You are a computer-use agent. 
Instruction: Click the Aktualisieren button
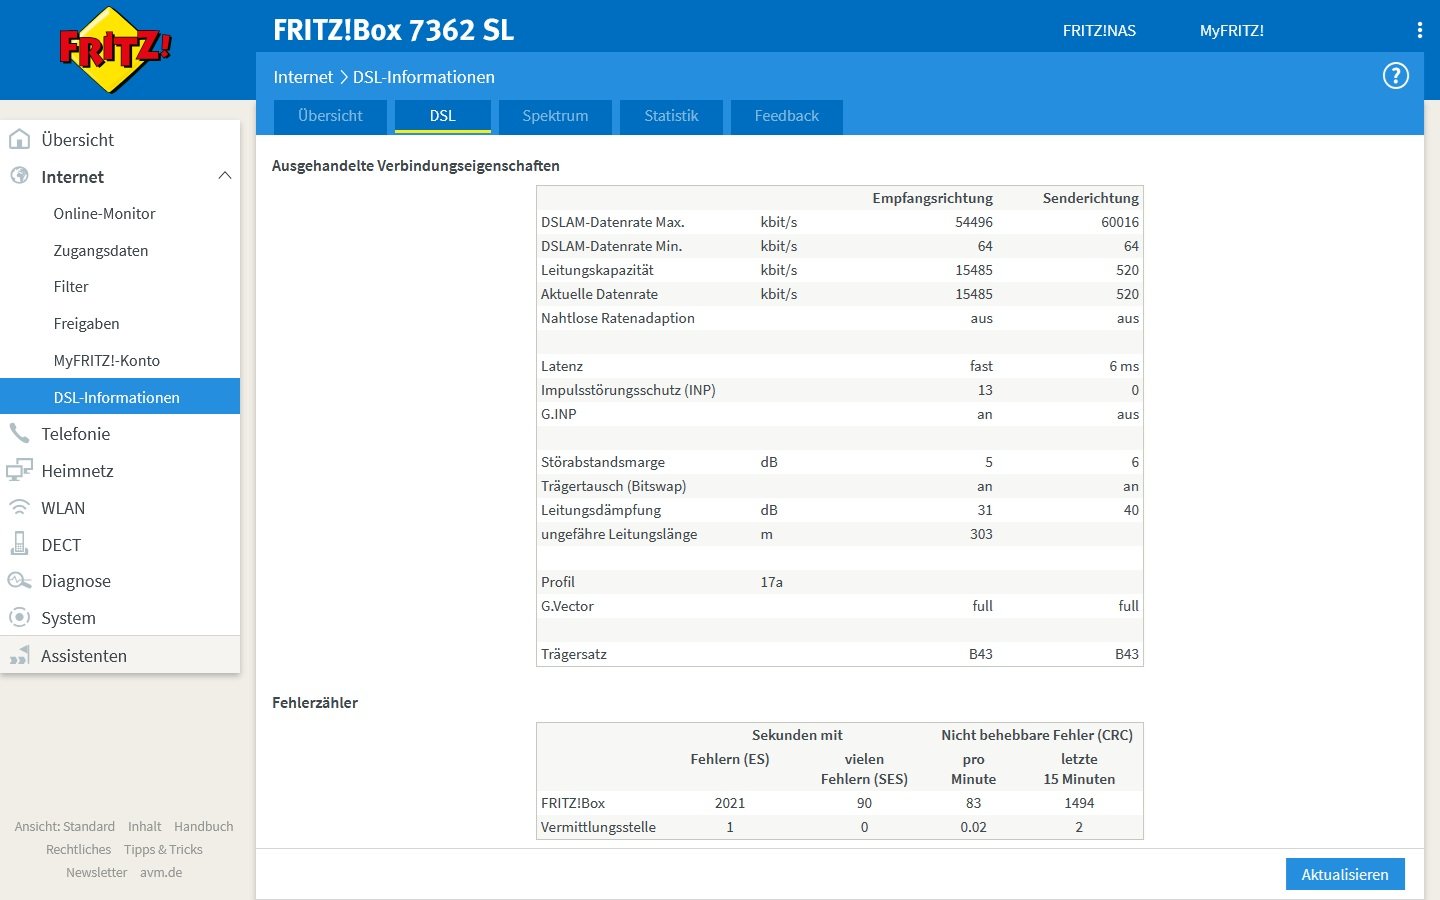(1345, 874)
